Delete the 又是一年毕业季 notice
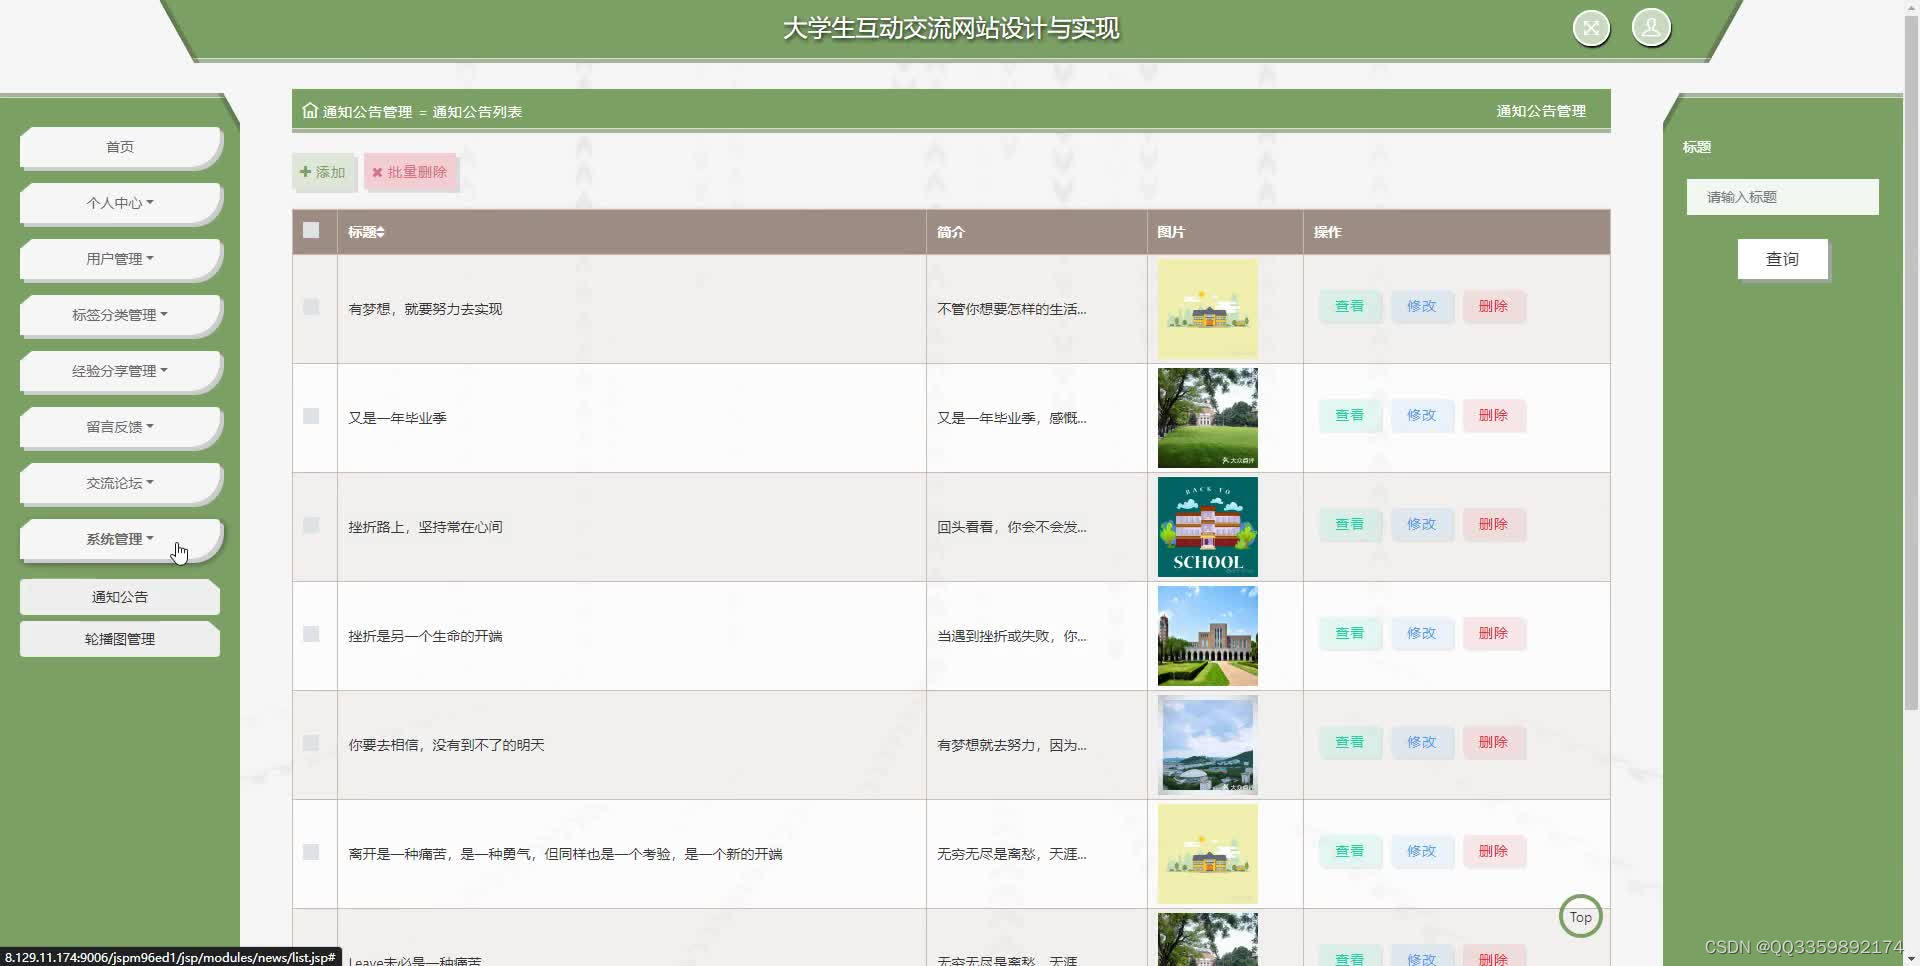1920x966 pixels. [1493, 415]
